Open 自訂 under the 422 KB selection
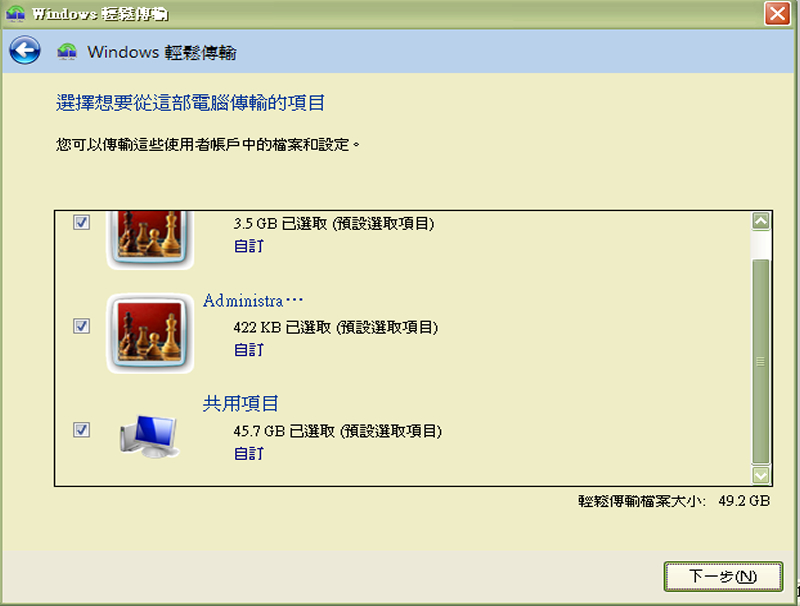800x606 pixels. click(x=249, y=350)
